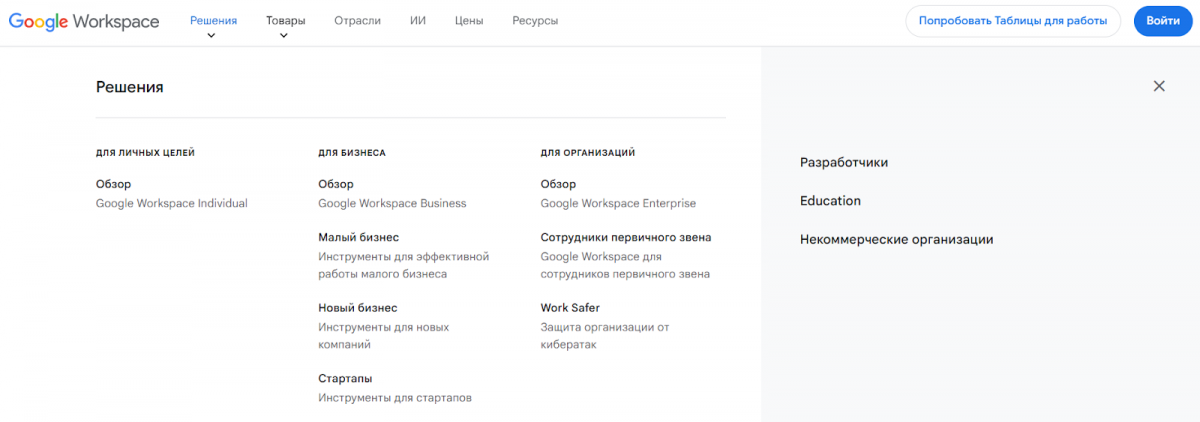The height and width of the screenshot is (422, 1200).
Task: Open the ИИ menu item
Action: pos(418,21)
